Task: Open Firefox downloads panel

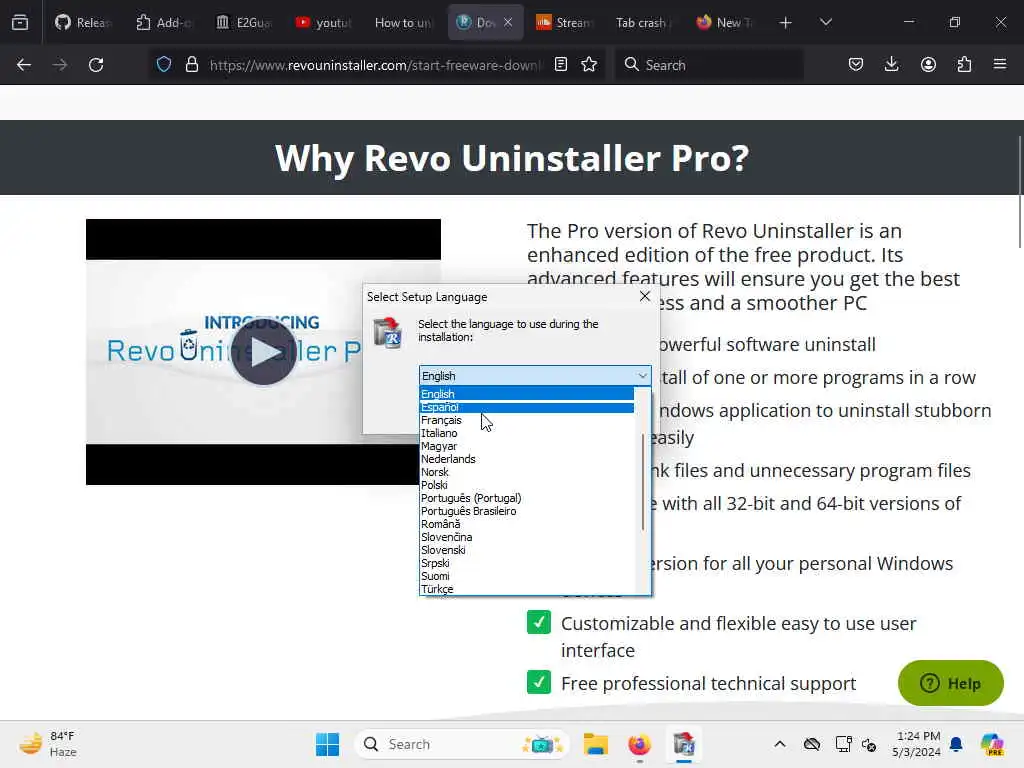Action: tap(891, 65)
